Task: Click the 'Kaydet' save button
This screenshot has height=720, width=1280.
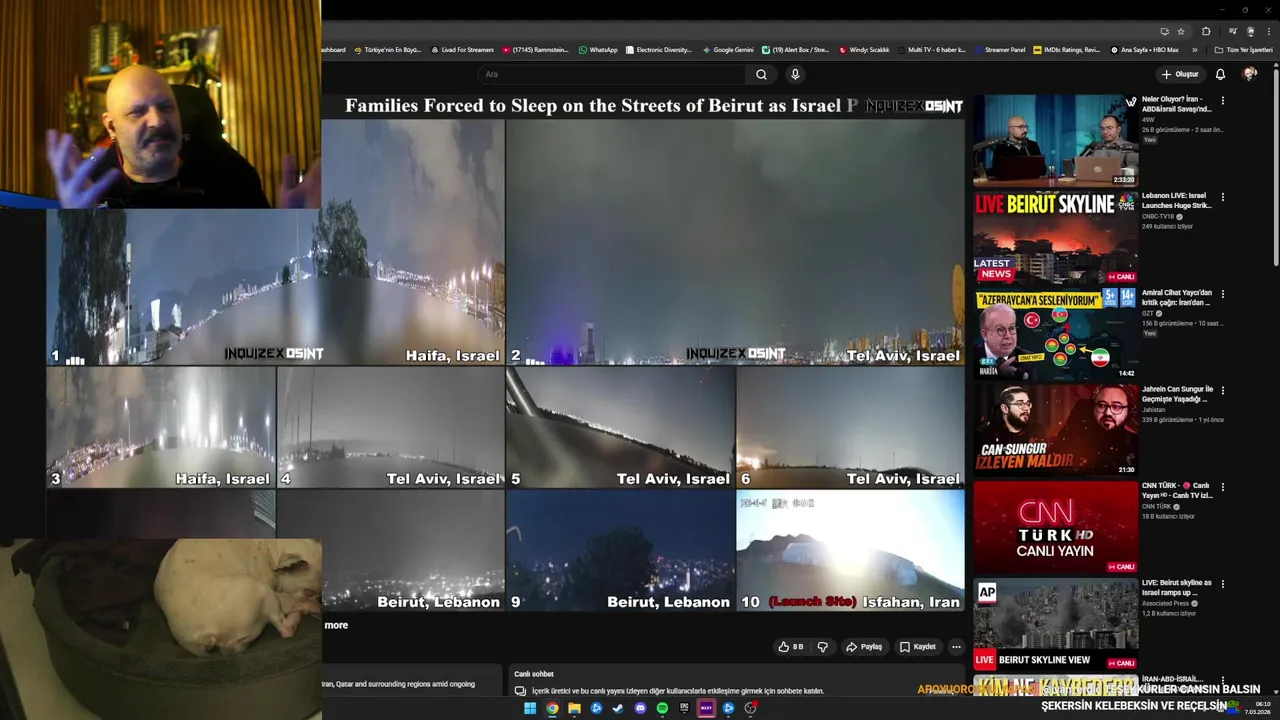Action: (x=918, y=647)
